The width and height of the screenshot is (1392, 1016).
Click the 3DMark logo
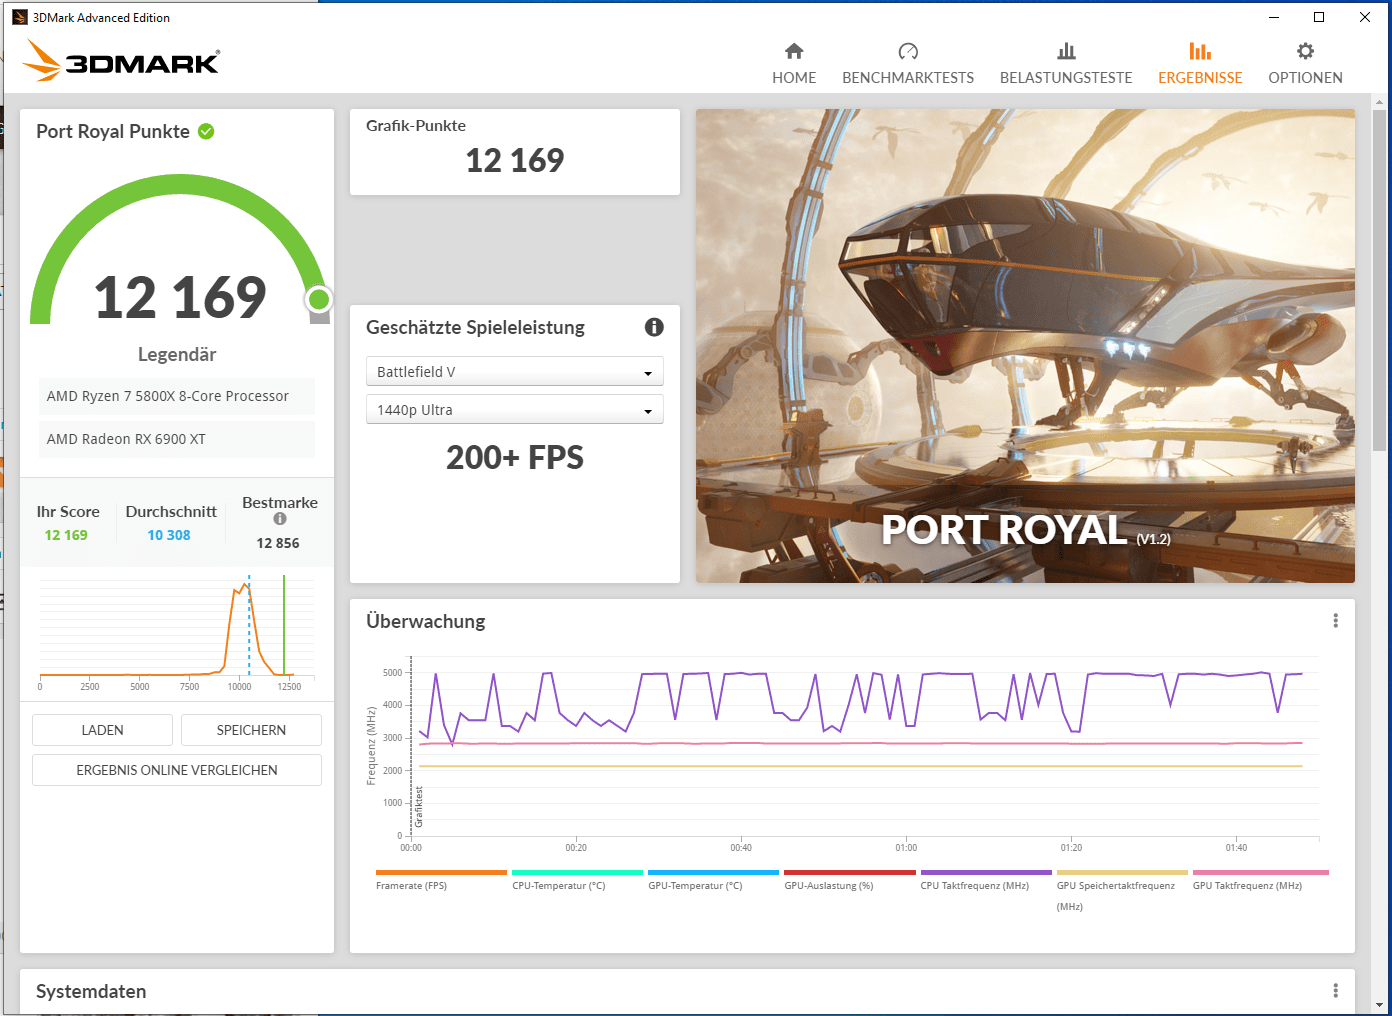[121, 60]
